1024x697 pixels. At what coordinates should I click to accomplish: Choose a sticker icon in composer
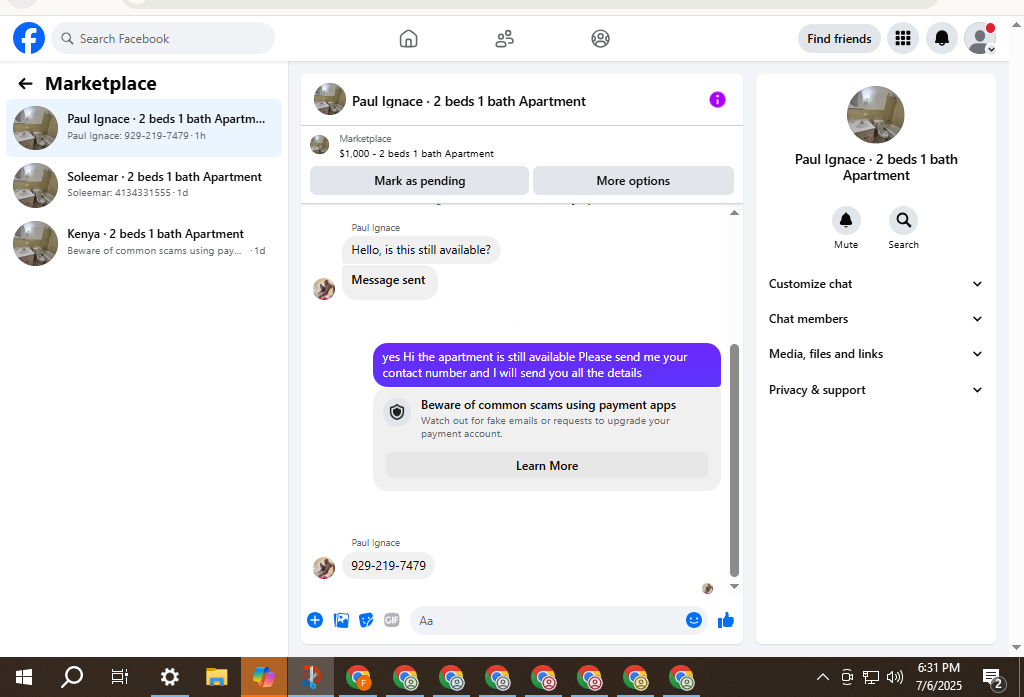coord(366,620)
